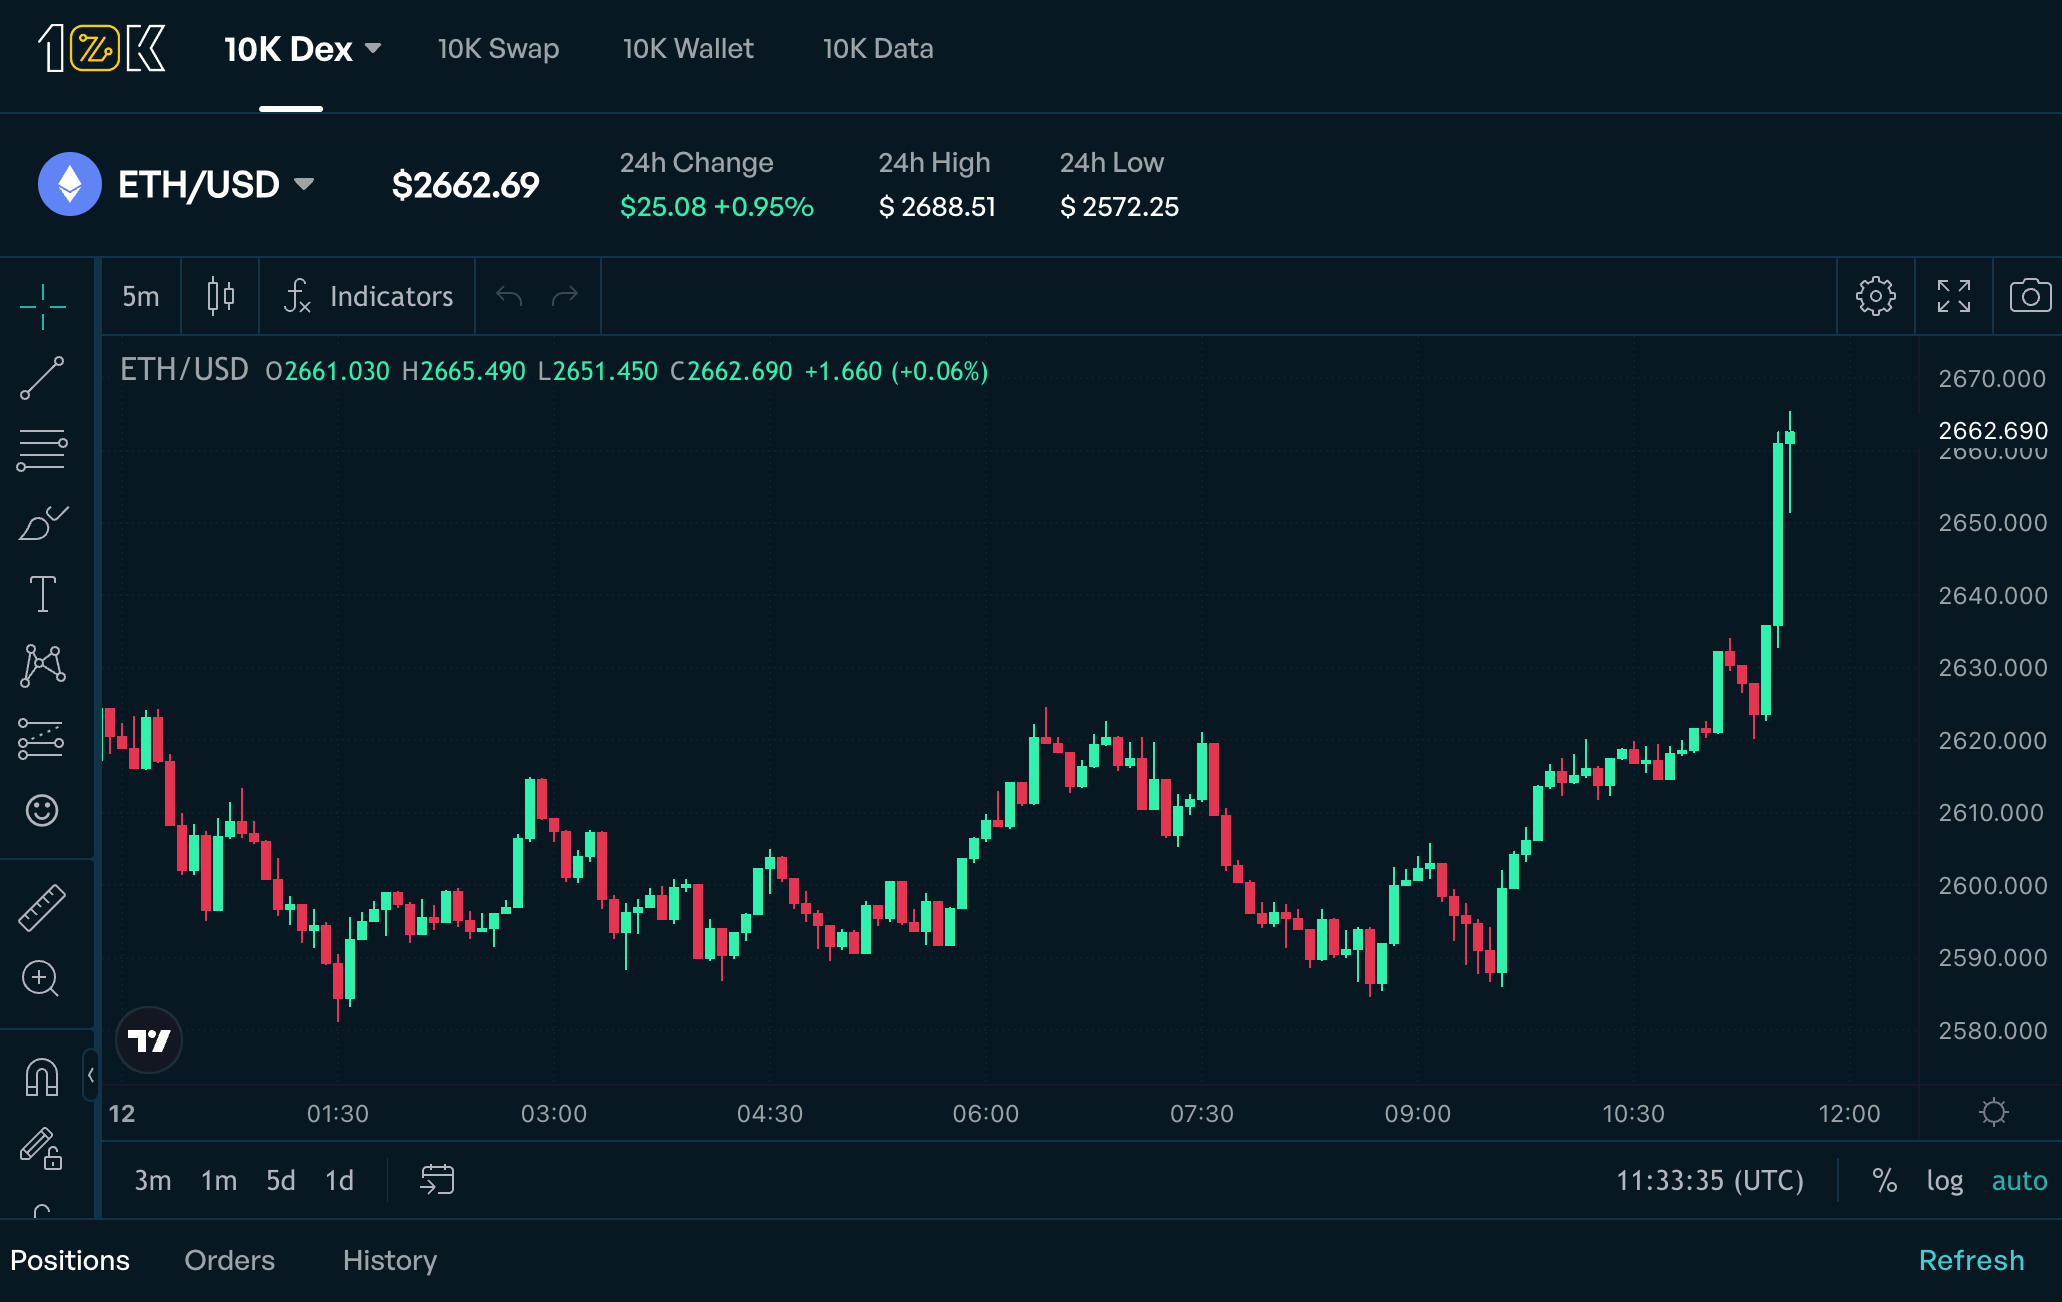This screenshot has width=2062, height=1302.
Task: Open the 10K Swap menu item
Action: [x=498, y=49]
